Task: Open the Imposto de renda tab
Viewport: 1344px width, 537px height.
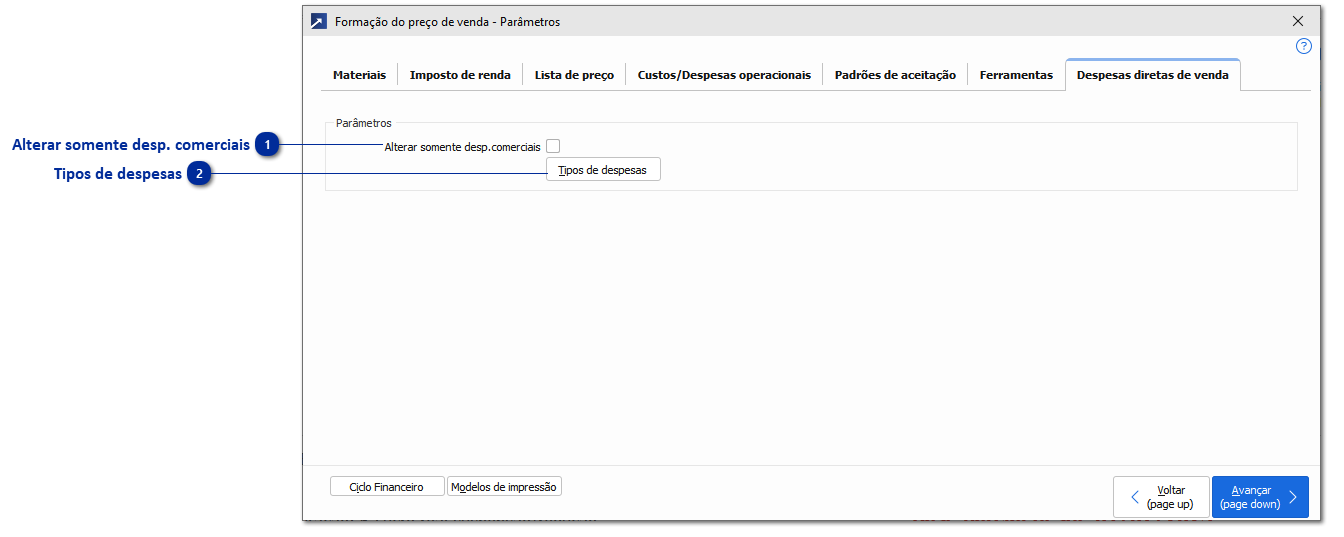Action: point(460,75)
